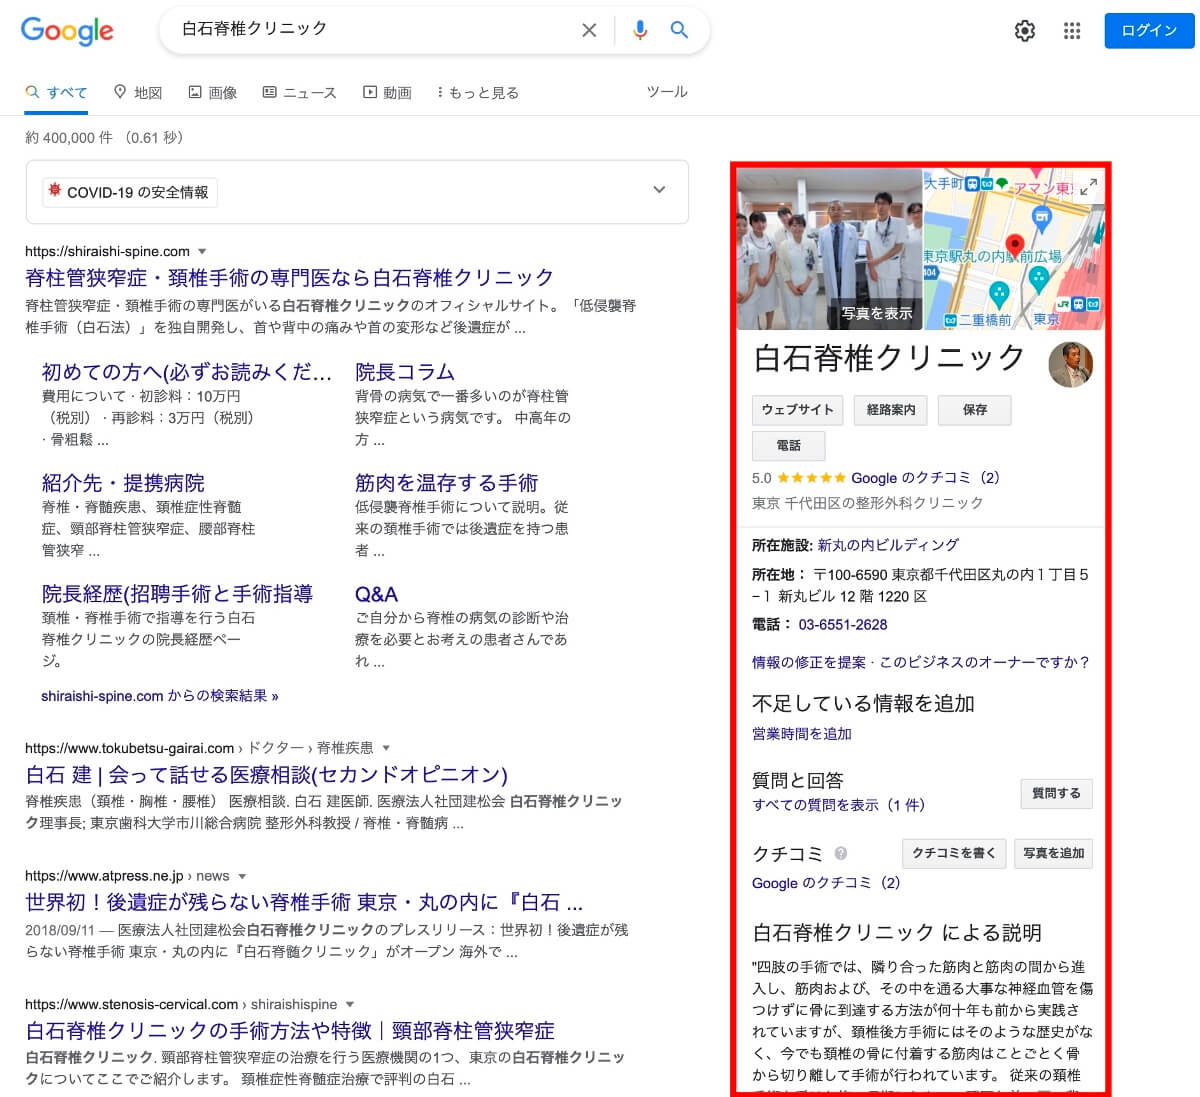Click 写真を表示 on the staff photo
The height and width of the screenshot is (1097, 1200).
pos(876,313)
